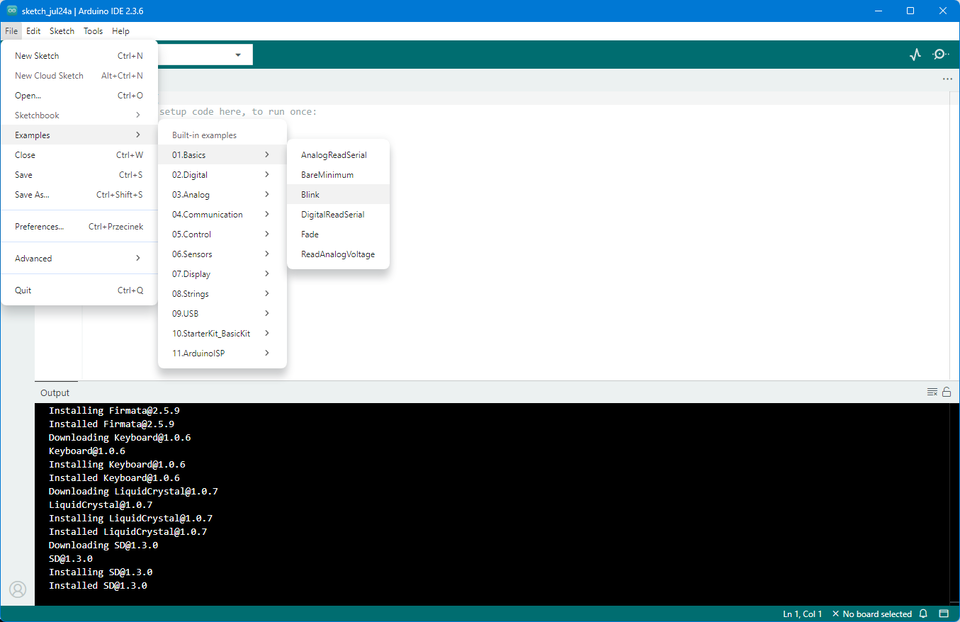Click the Arduino IDE icon in the title bar
This screenshot has height=622, width=960.
coord(10,11)
